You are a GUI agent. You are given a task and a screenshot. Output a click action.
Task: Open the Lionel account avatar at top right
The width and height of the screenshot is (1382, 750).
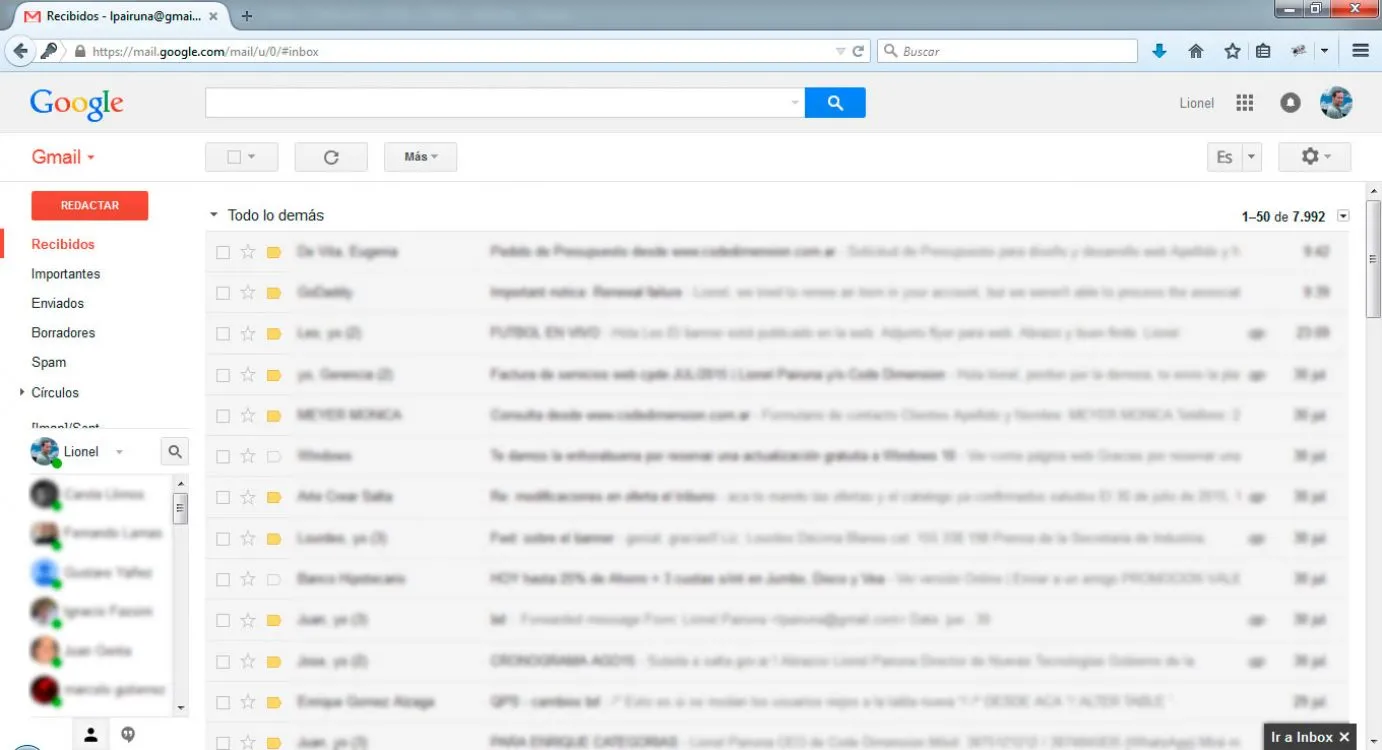click(1336, 102)
